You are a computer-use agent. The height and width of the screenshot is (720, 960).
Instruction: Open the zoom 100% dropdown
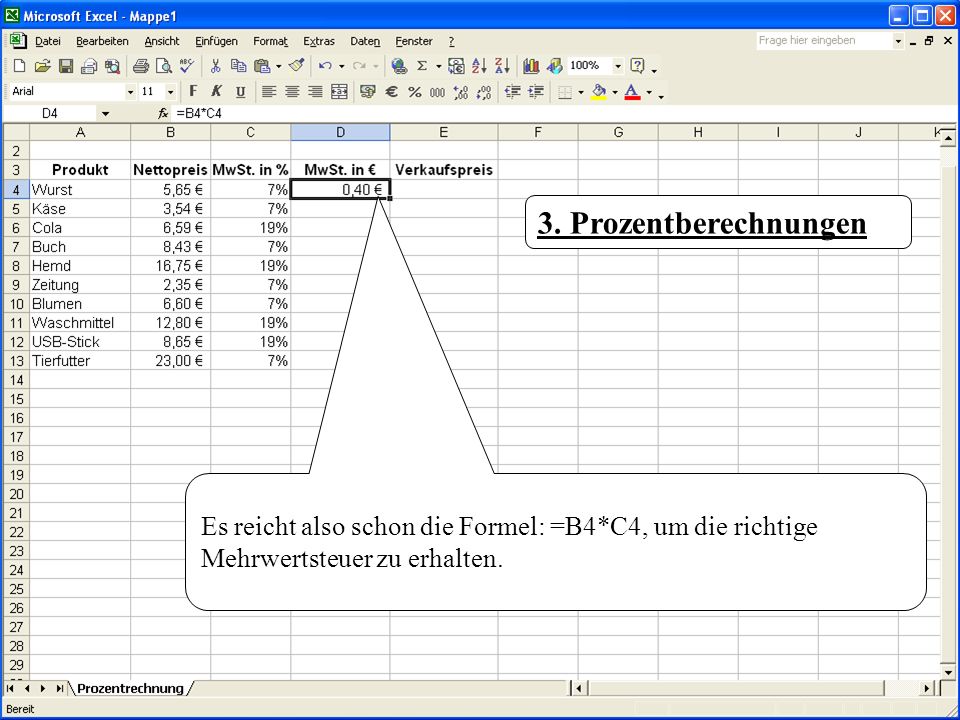coord(618,66)
